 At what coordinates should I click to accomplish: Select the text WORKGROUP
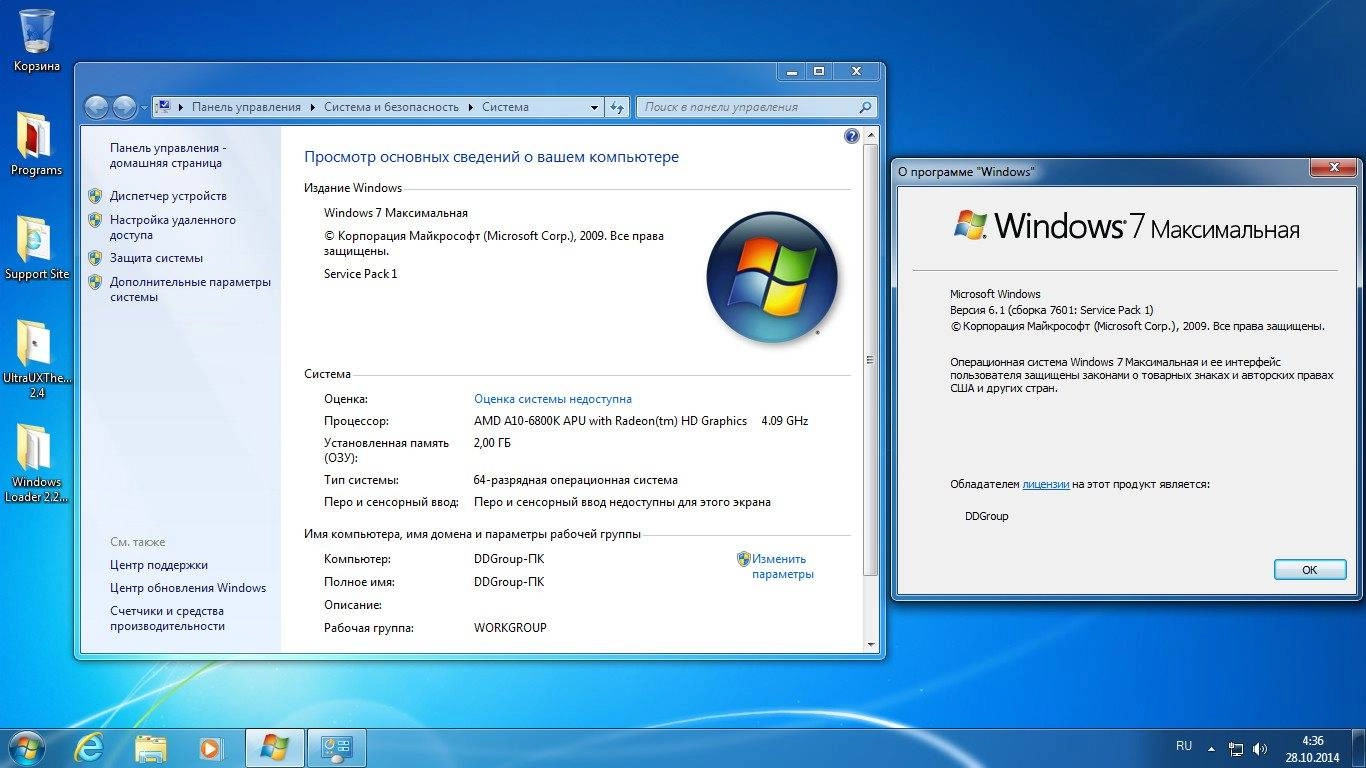(x=510, y=628)
